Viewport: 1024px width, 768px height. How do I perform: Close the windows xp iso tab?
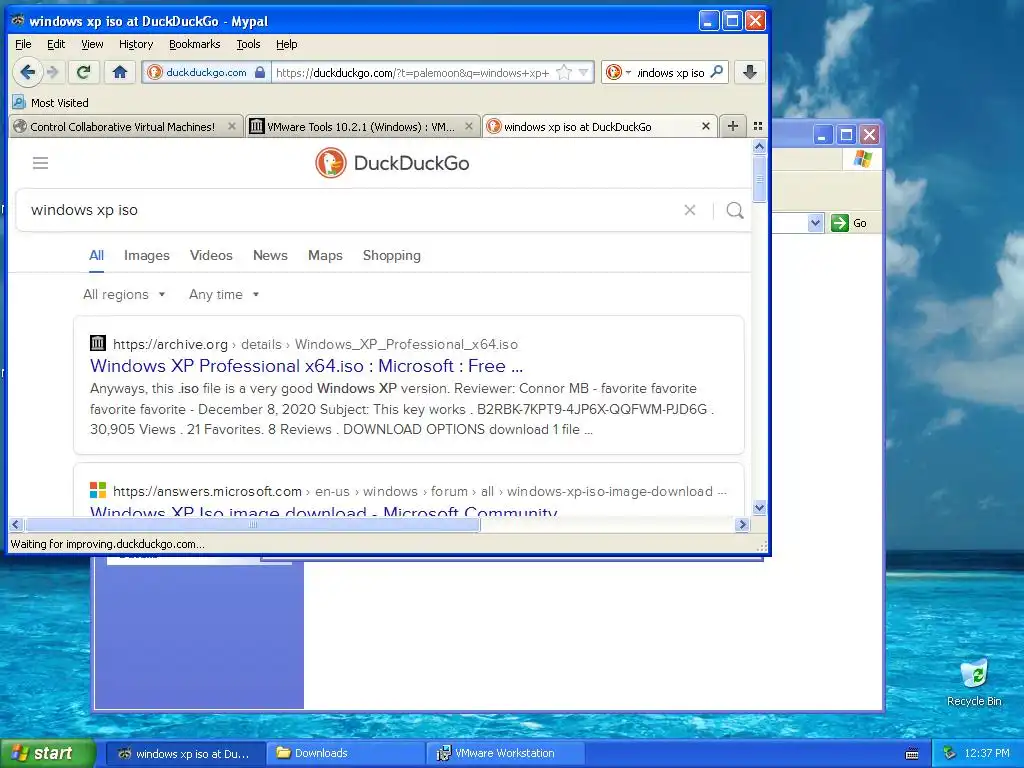click(x=705, y=126)
